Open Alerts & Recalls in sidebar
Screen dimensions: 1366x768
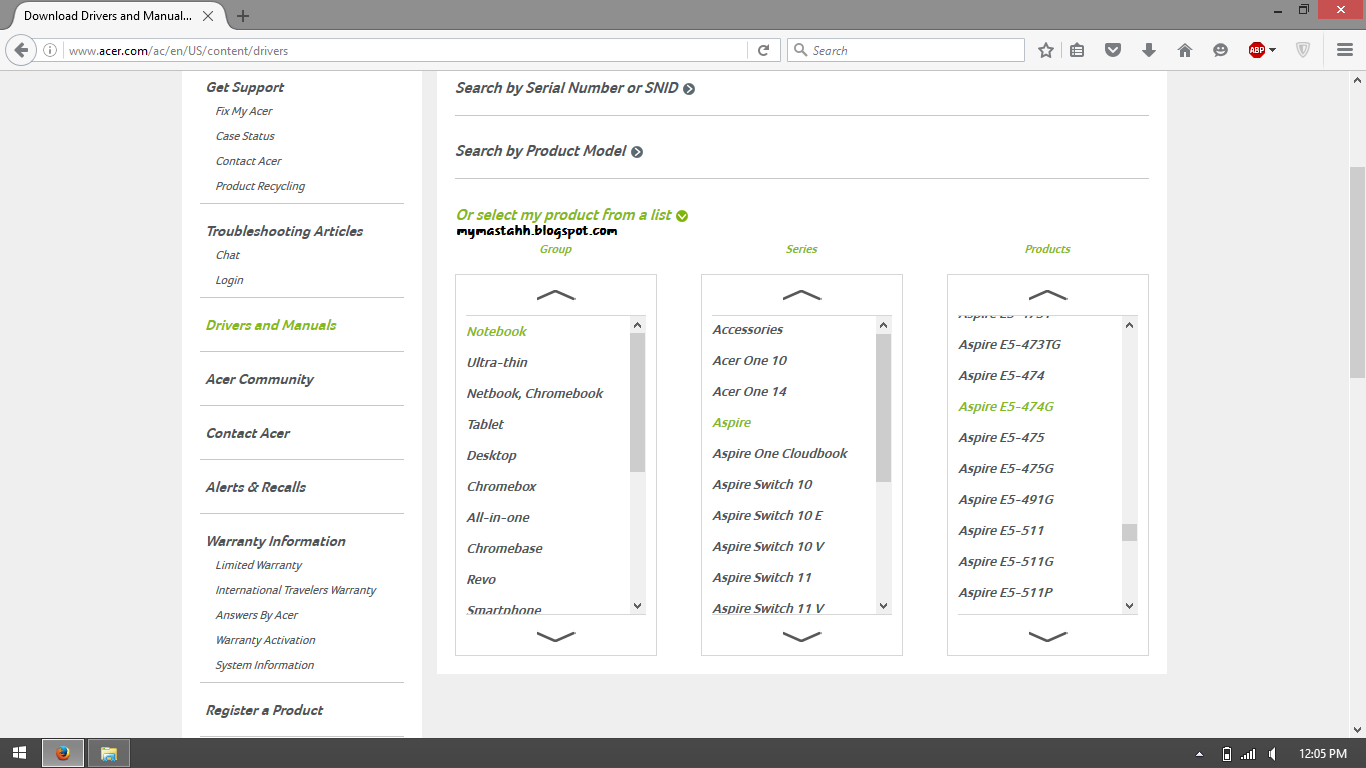coord(256,487)
